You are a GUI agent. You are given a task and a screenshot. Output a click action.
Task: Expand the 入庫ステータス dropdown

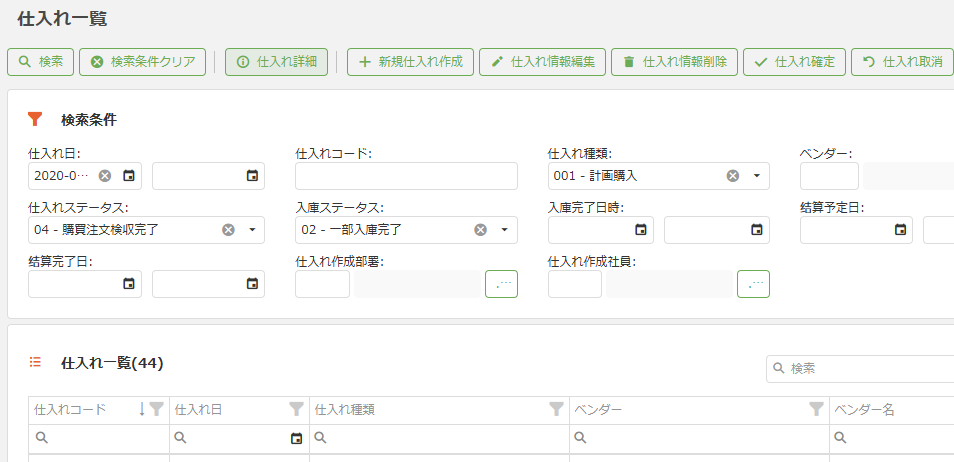(x=504, y=230)
